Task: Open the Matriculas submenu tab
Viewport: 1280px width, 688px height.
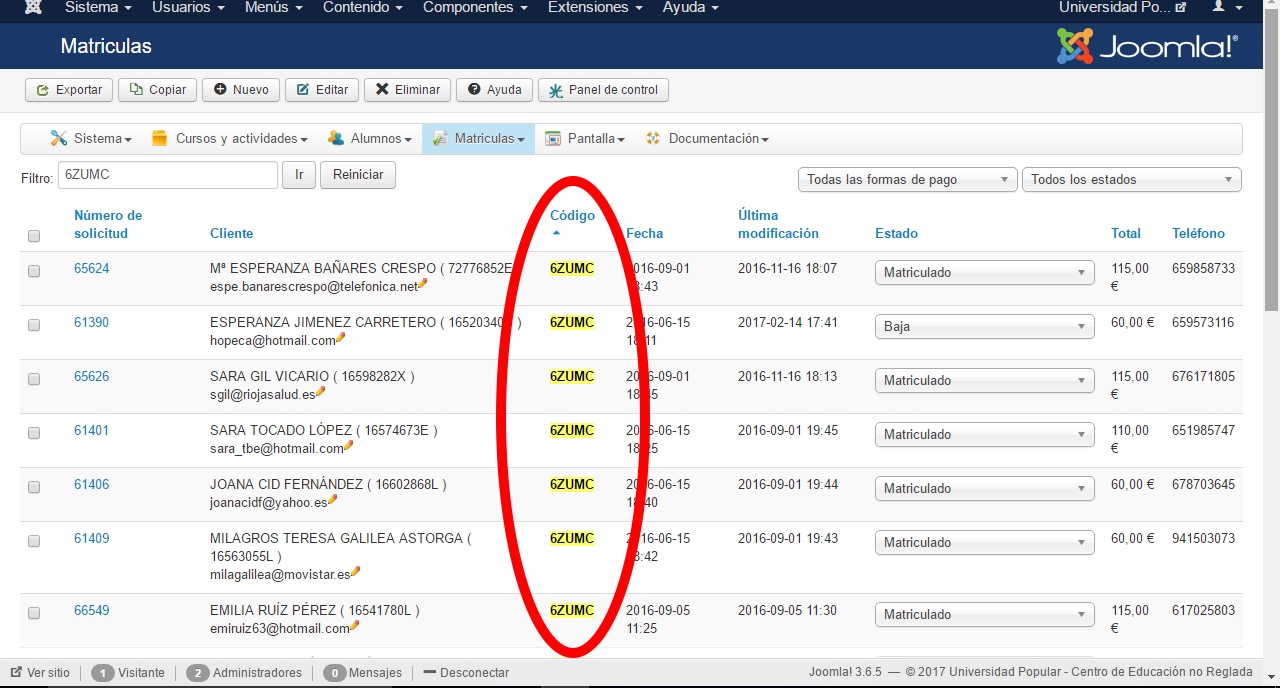Action: click(478, 139)
